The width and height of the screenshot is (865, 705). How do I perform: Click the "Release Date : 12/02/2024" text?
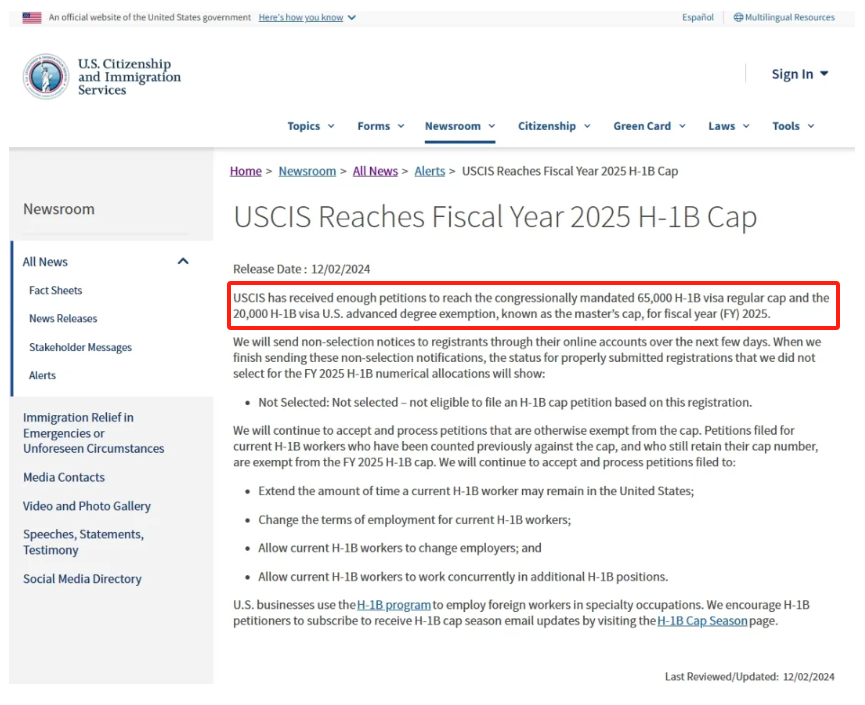[x=302, y=269]
